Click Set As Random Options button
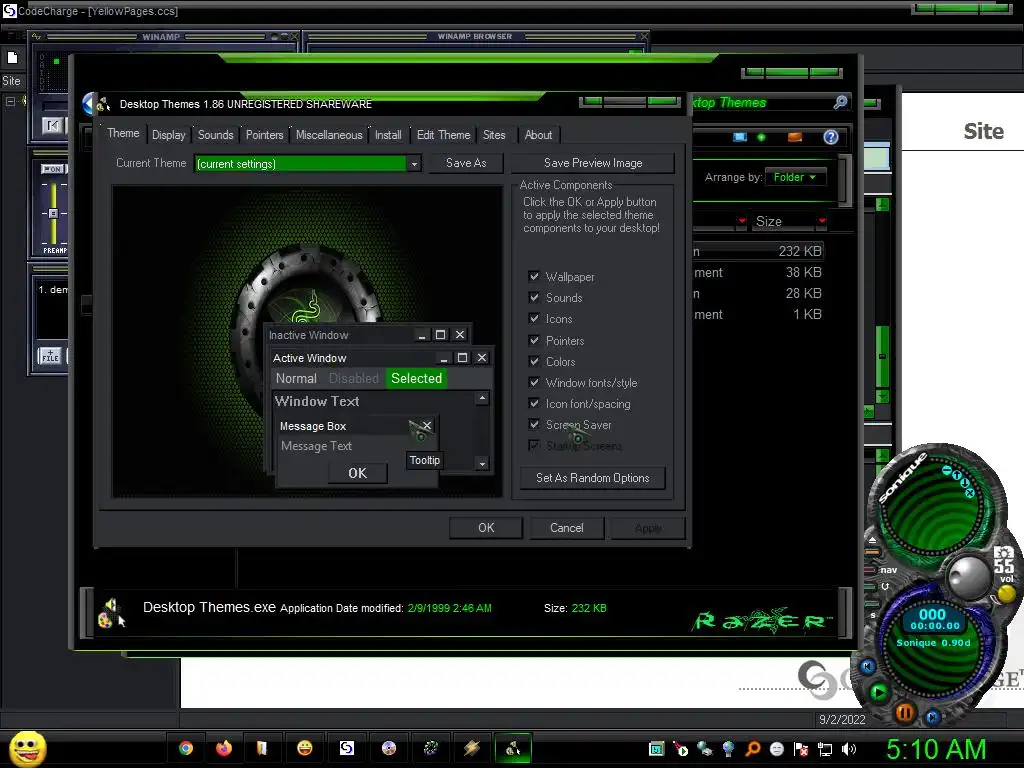Viewport: 1024px width, 768px height. [593, 478]
